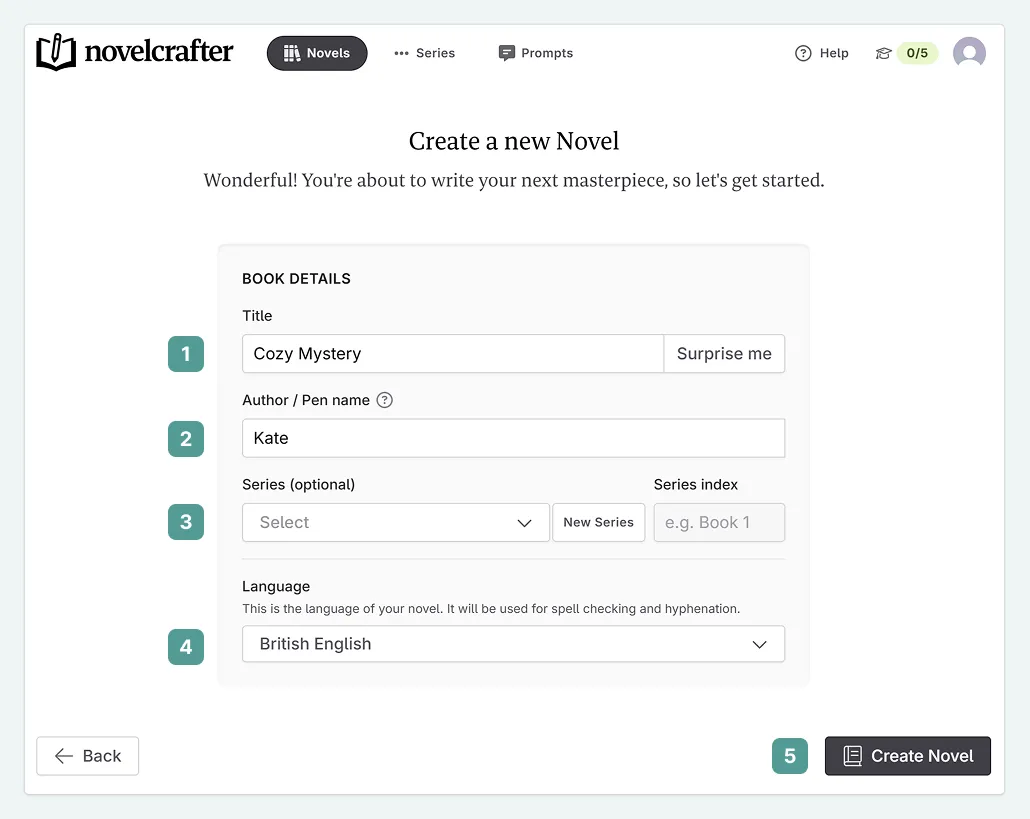Click the New Series button
1030x819 pixels.
click(598, 522)
